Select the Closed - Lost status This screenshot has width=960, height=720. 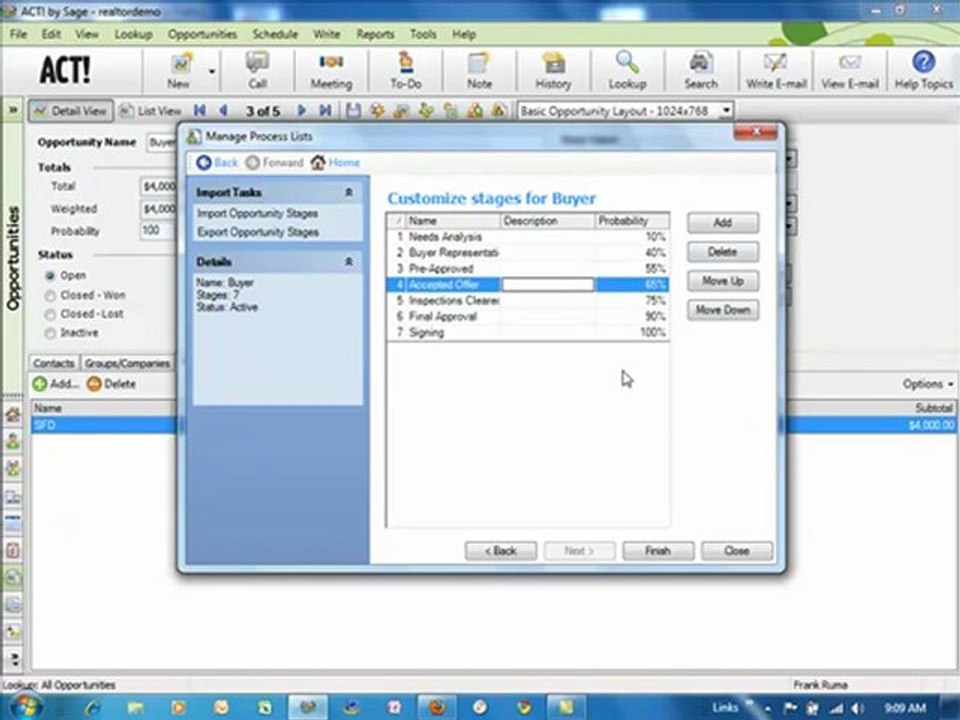pyautogui.click(x=51, y=315)
